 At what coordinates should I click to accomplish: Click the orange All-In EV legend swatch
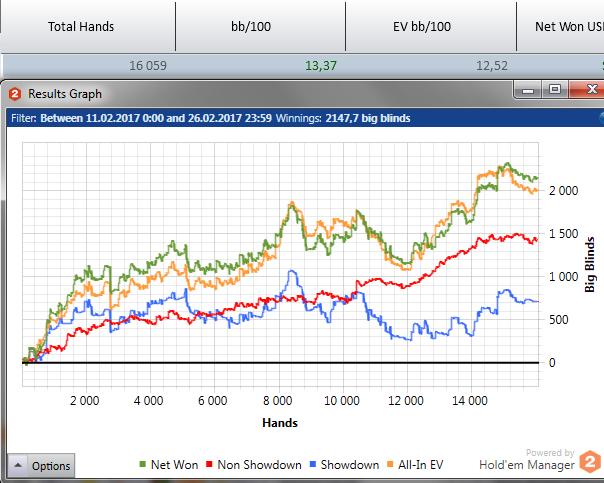pyautogui.click(x=390, y=464)
